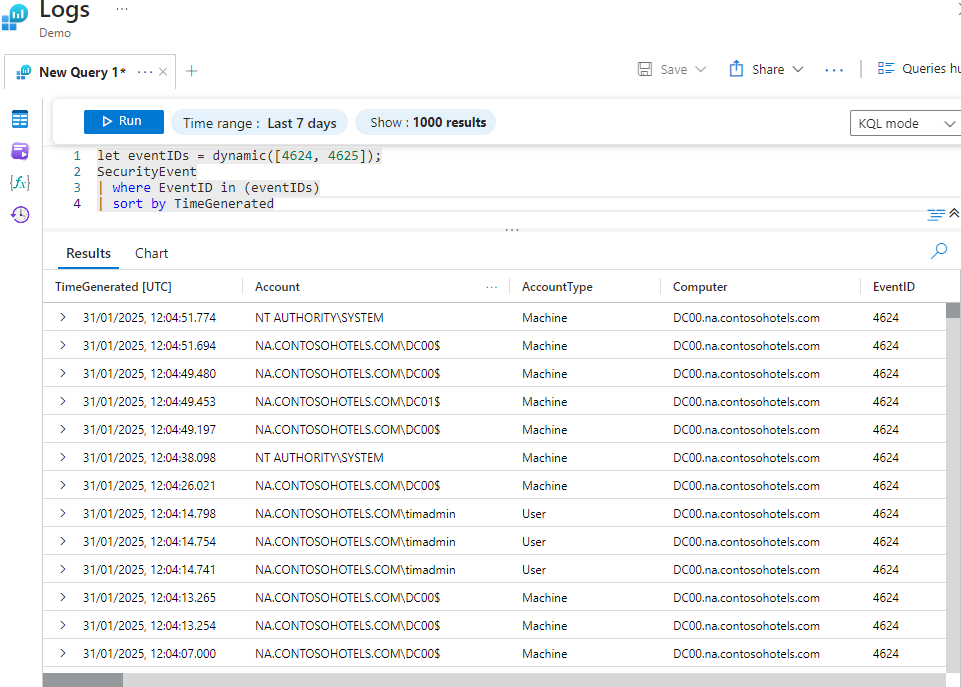The image size is (961, 687).
Task: Select NA.CONTOSOHOTELS.COM\DC01$ account cell
Action: tap(348, 402)
